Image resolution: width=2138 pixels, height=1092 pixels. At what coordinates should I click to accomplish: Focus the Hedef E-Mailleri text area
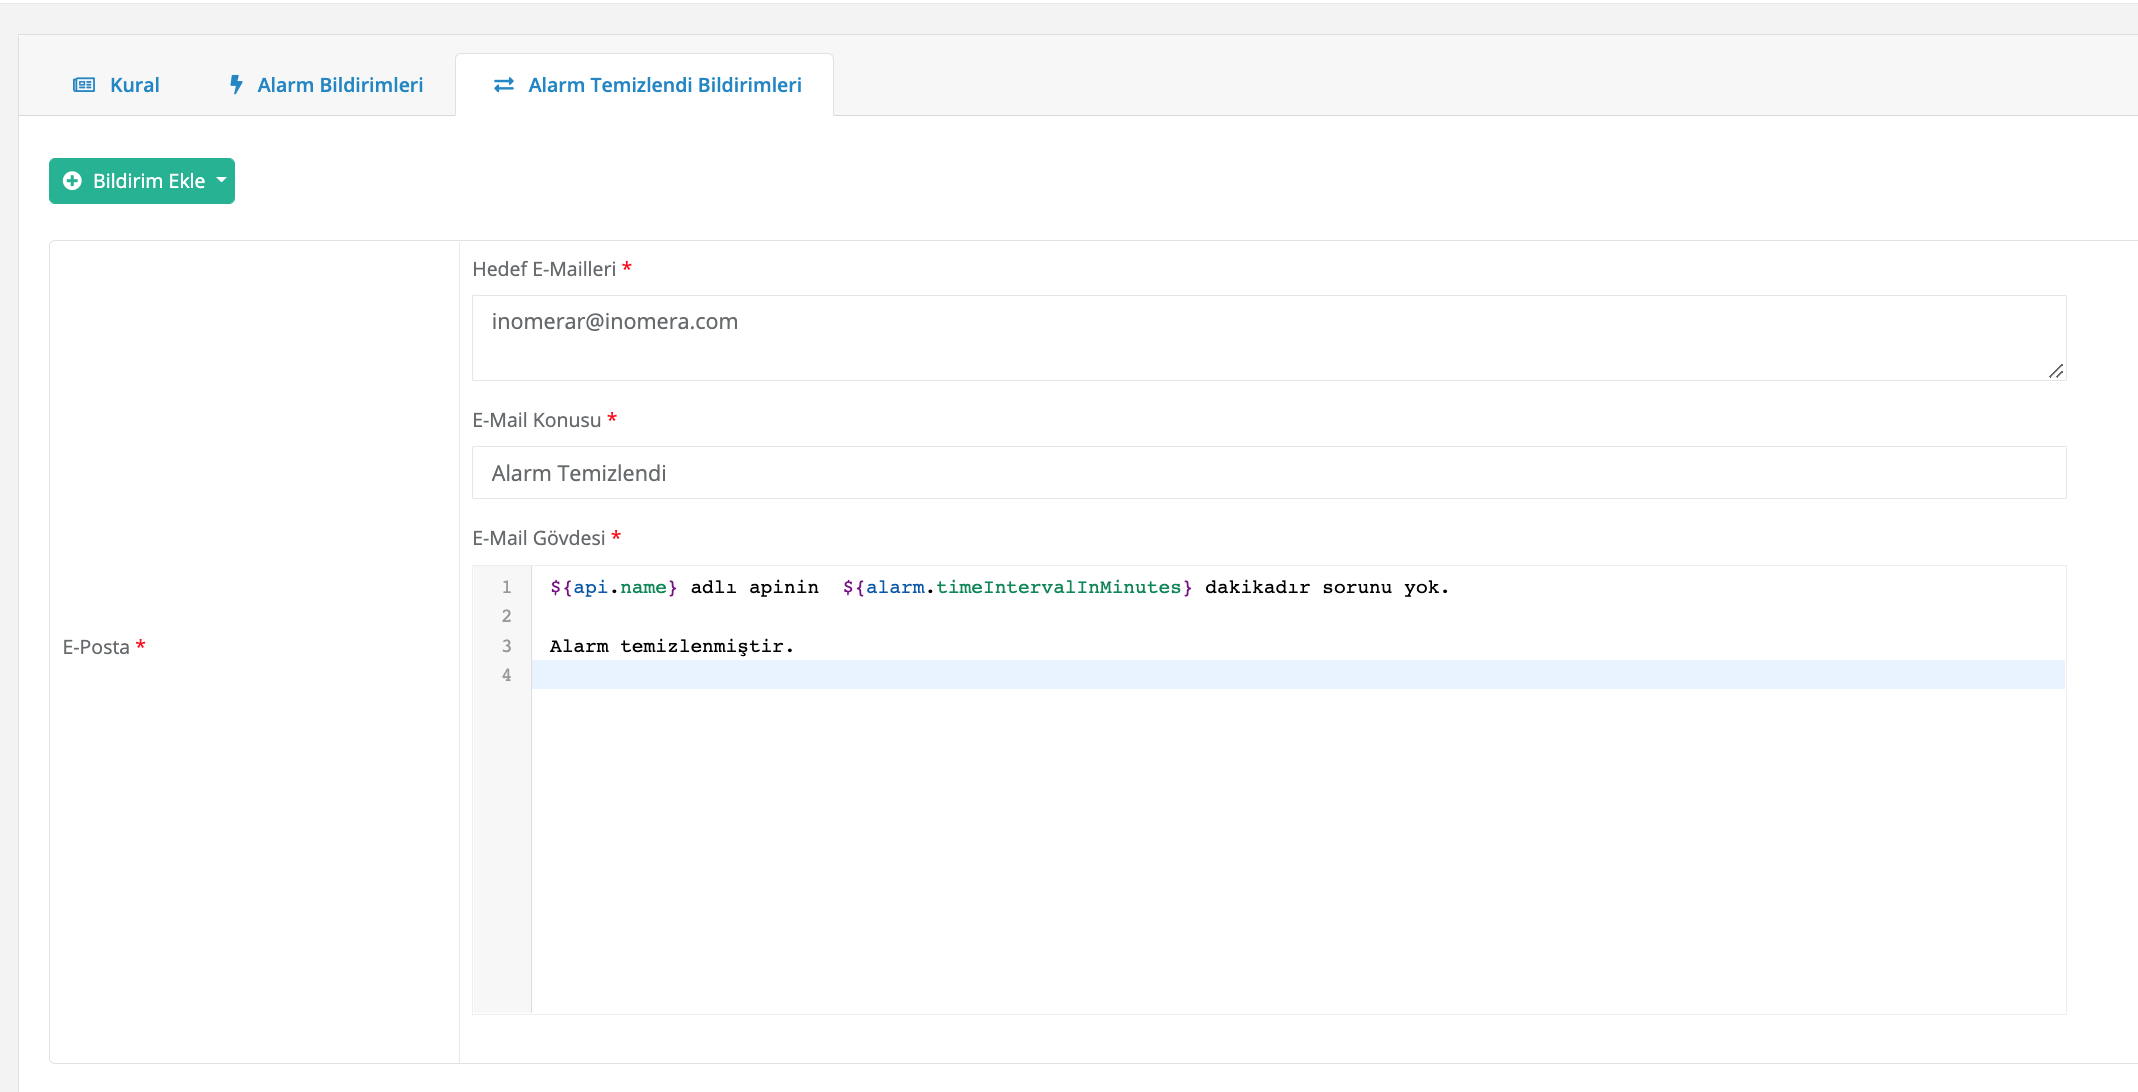click(1269, 338)
